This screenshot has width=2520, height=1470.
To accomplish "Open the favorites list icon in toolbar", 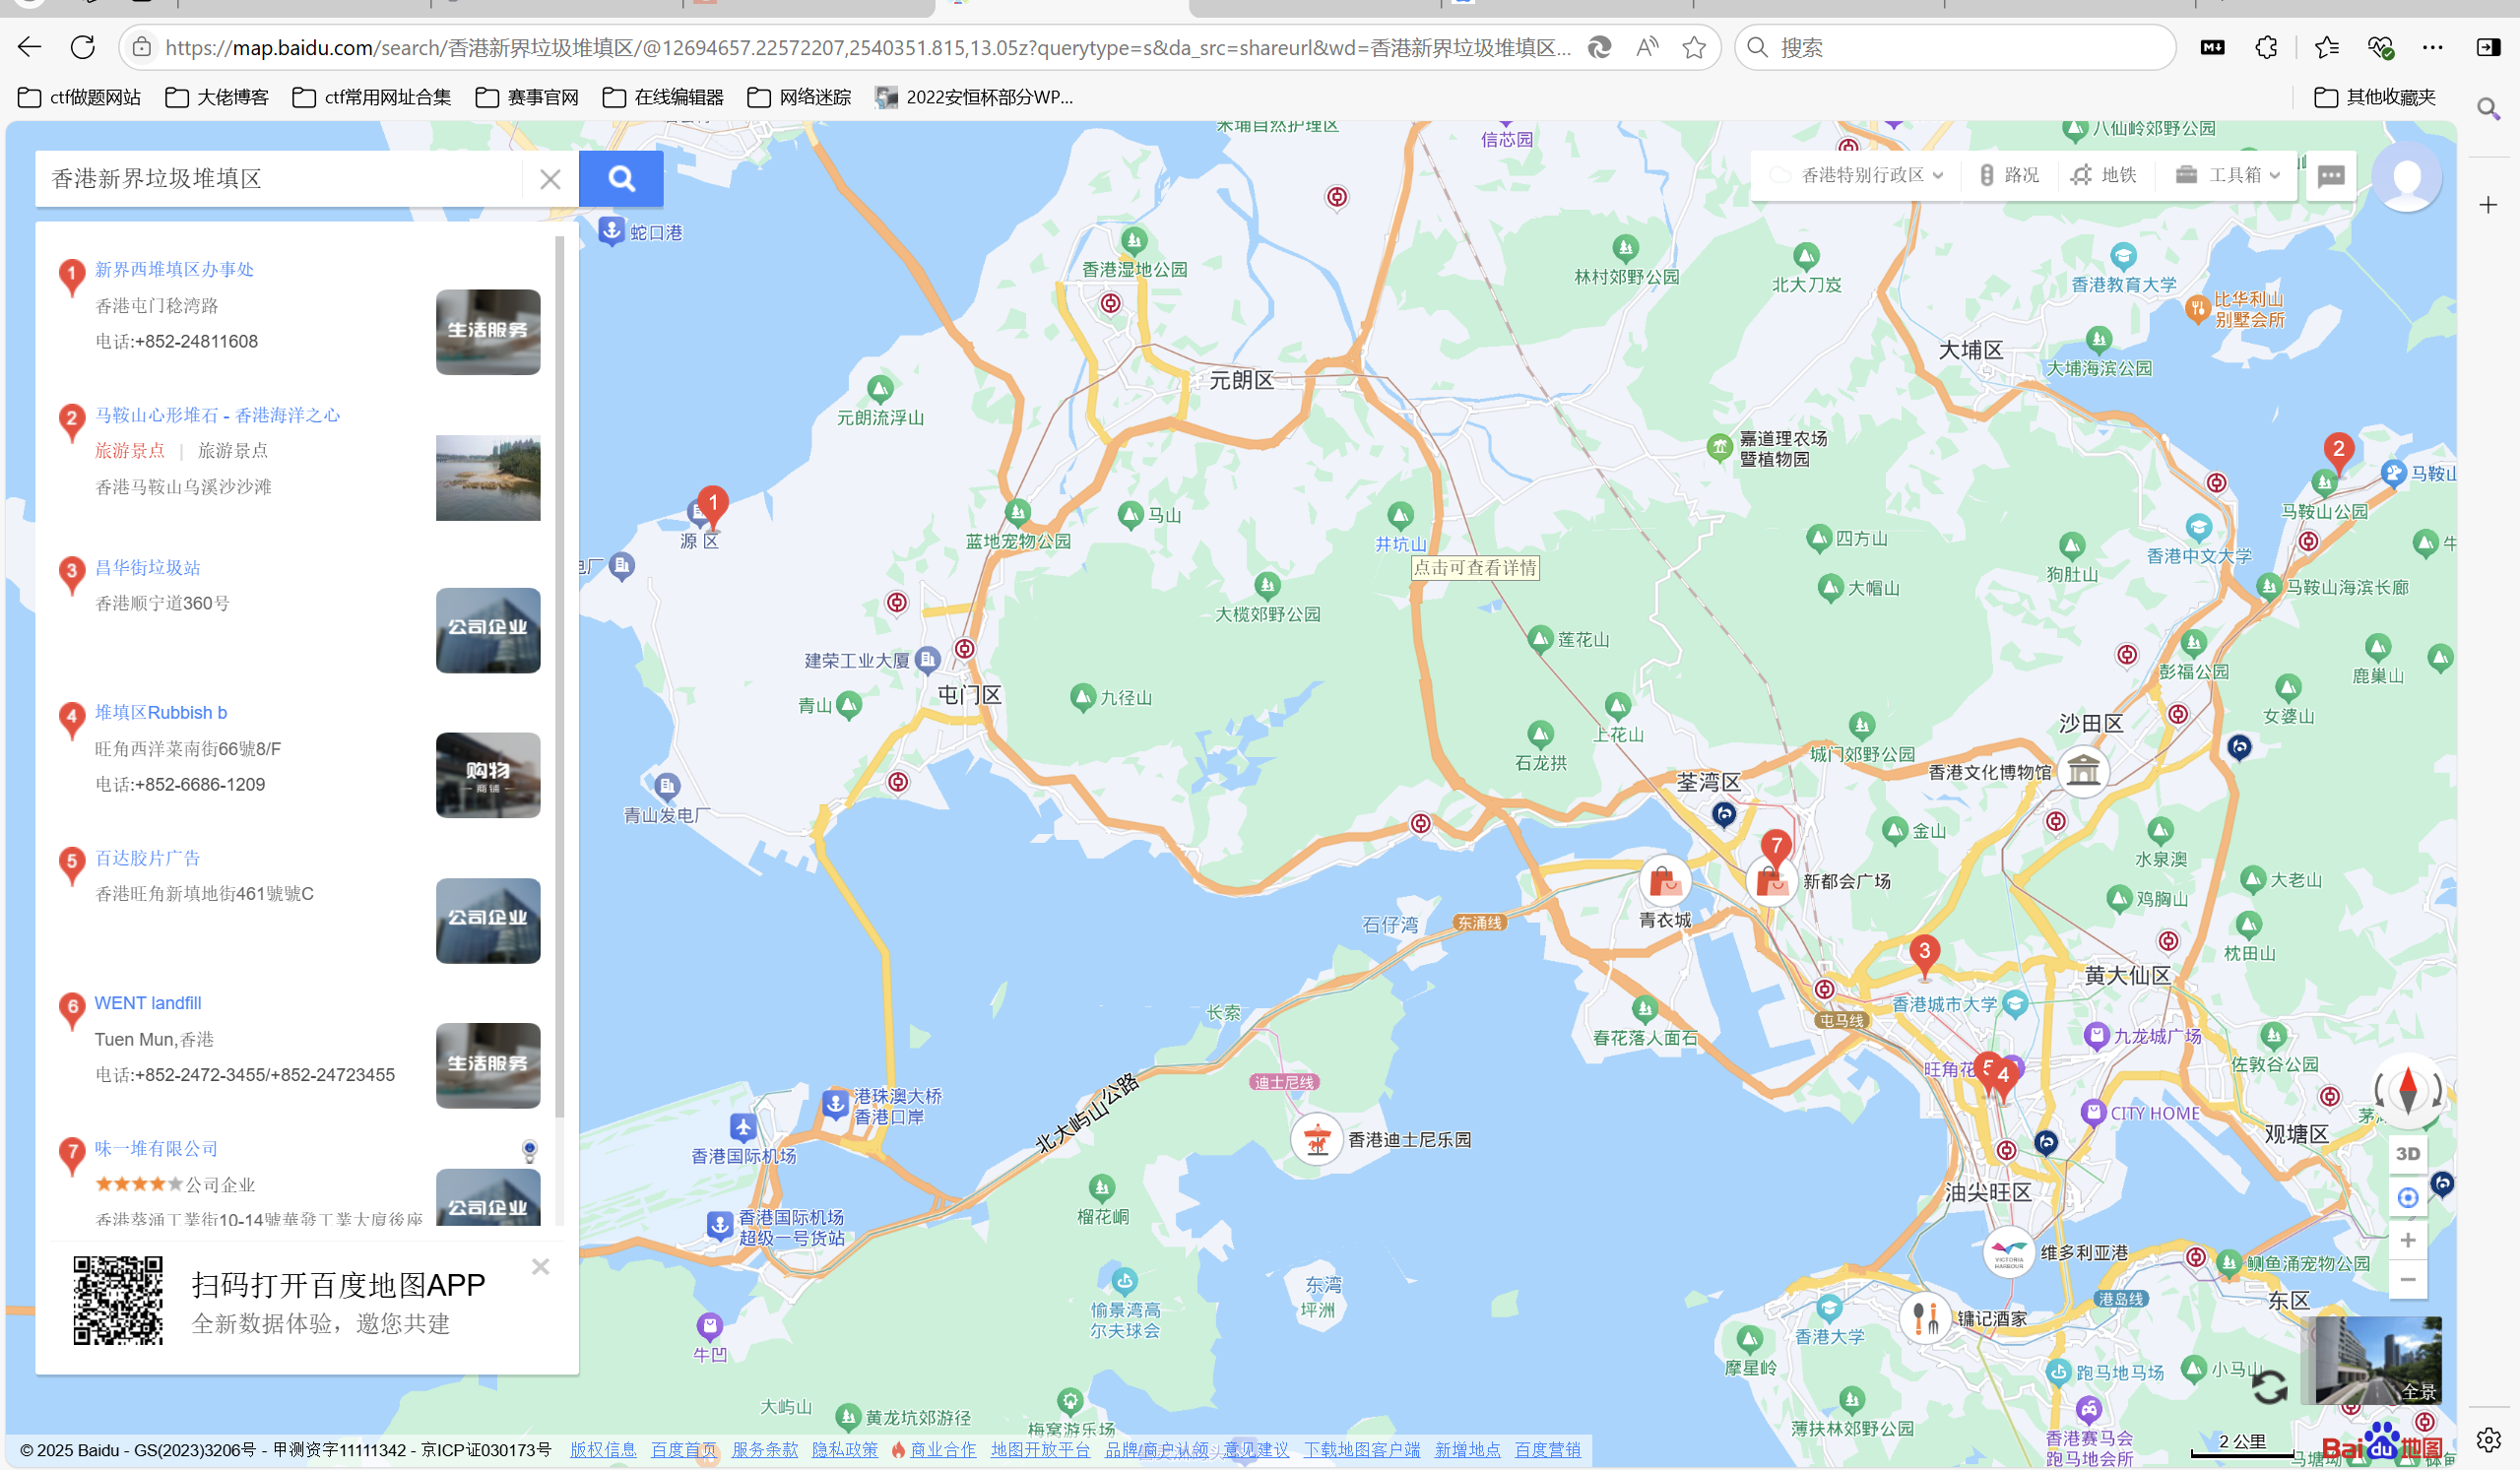I will tap(2326, 47).
